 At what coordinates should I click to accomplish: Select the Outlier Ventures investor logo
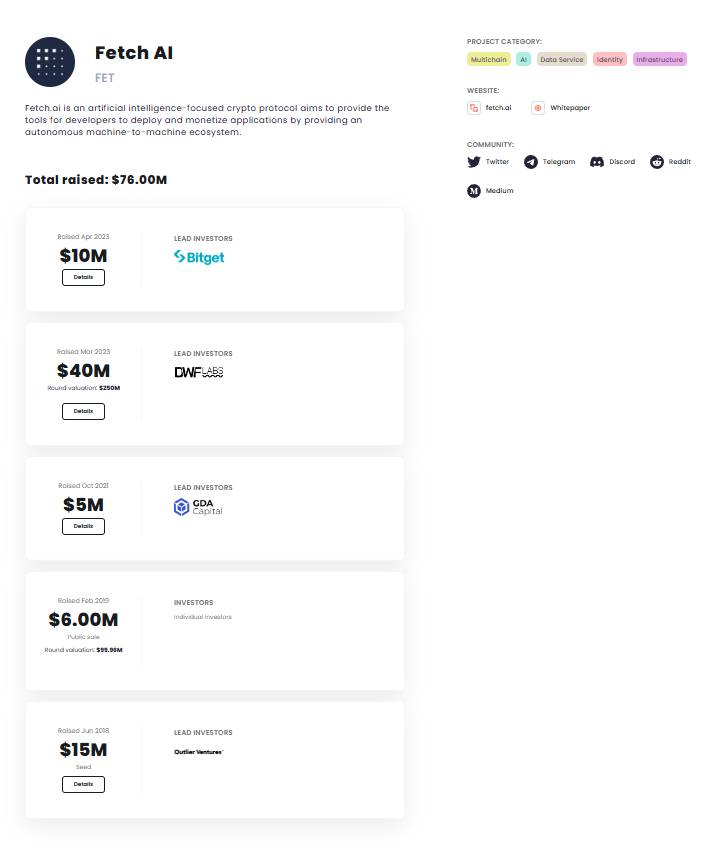199,752
